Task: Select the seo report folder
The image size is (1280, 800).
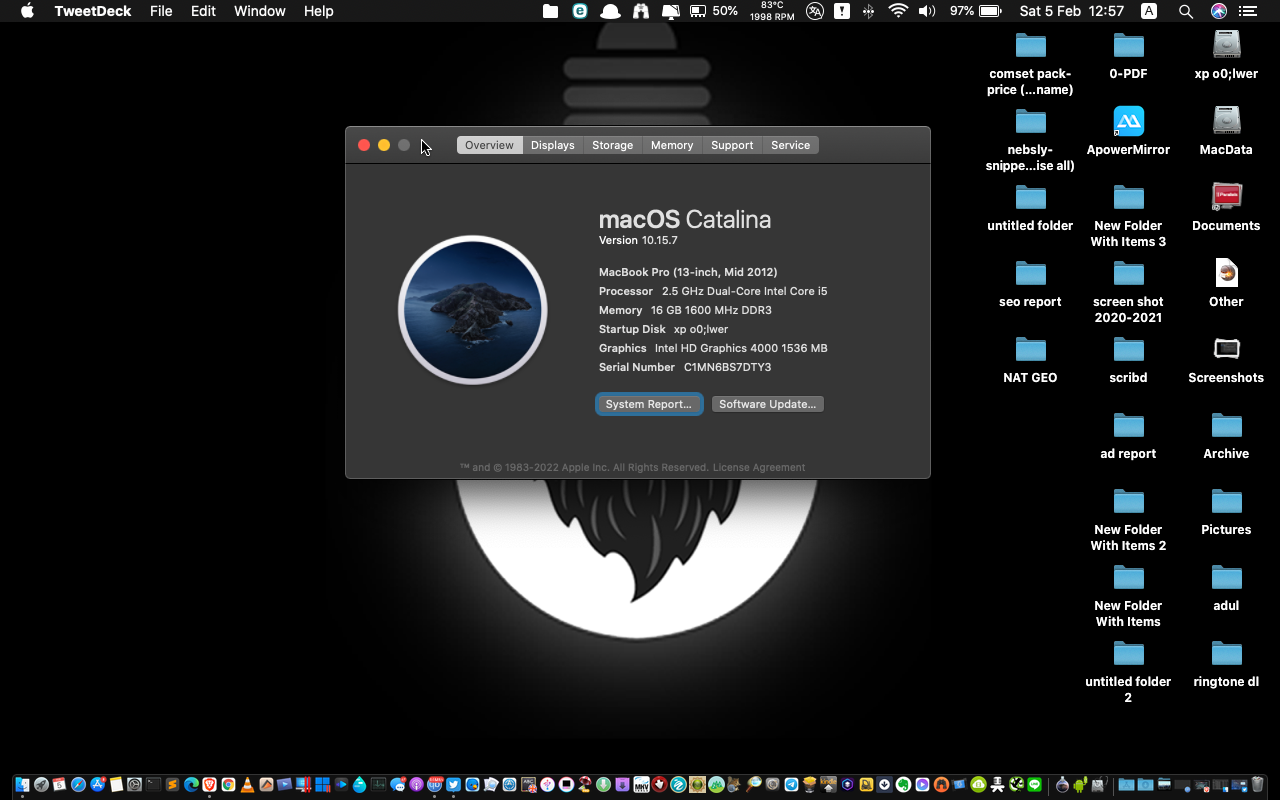Action: 1030,284
